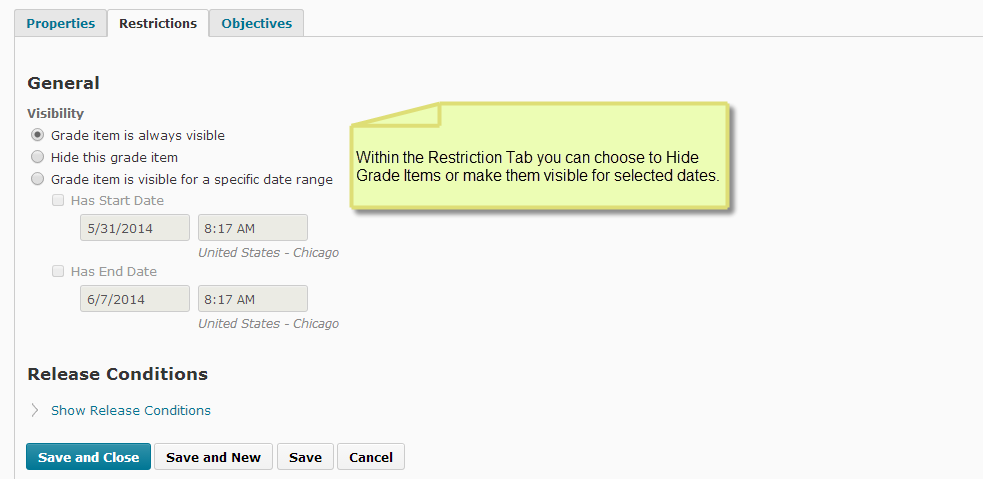Open the Show Release Conditions link
The height and width of the screenshot is (479, 983).
[131, 410]
